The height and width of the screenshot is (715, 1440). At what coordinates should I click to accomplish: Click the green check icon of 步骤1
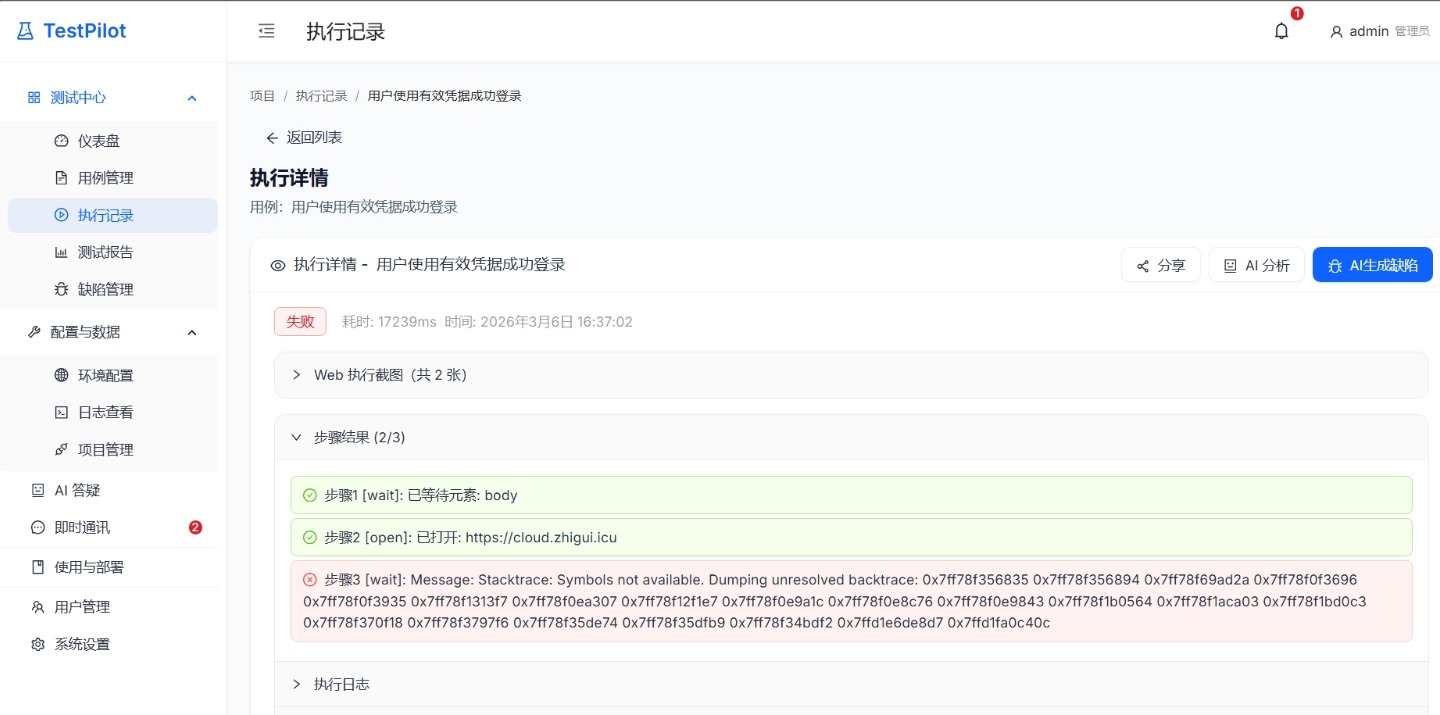coord(310,495)
